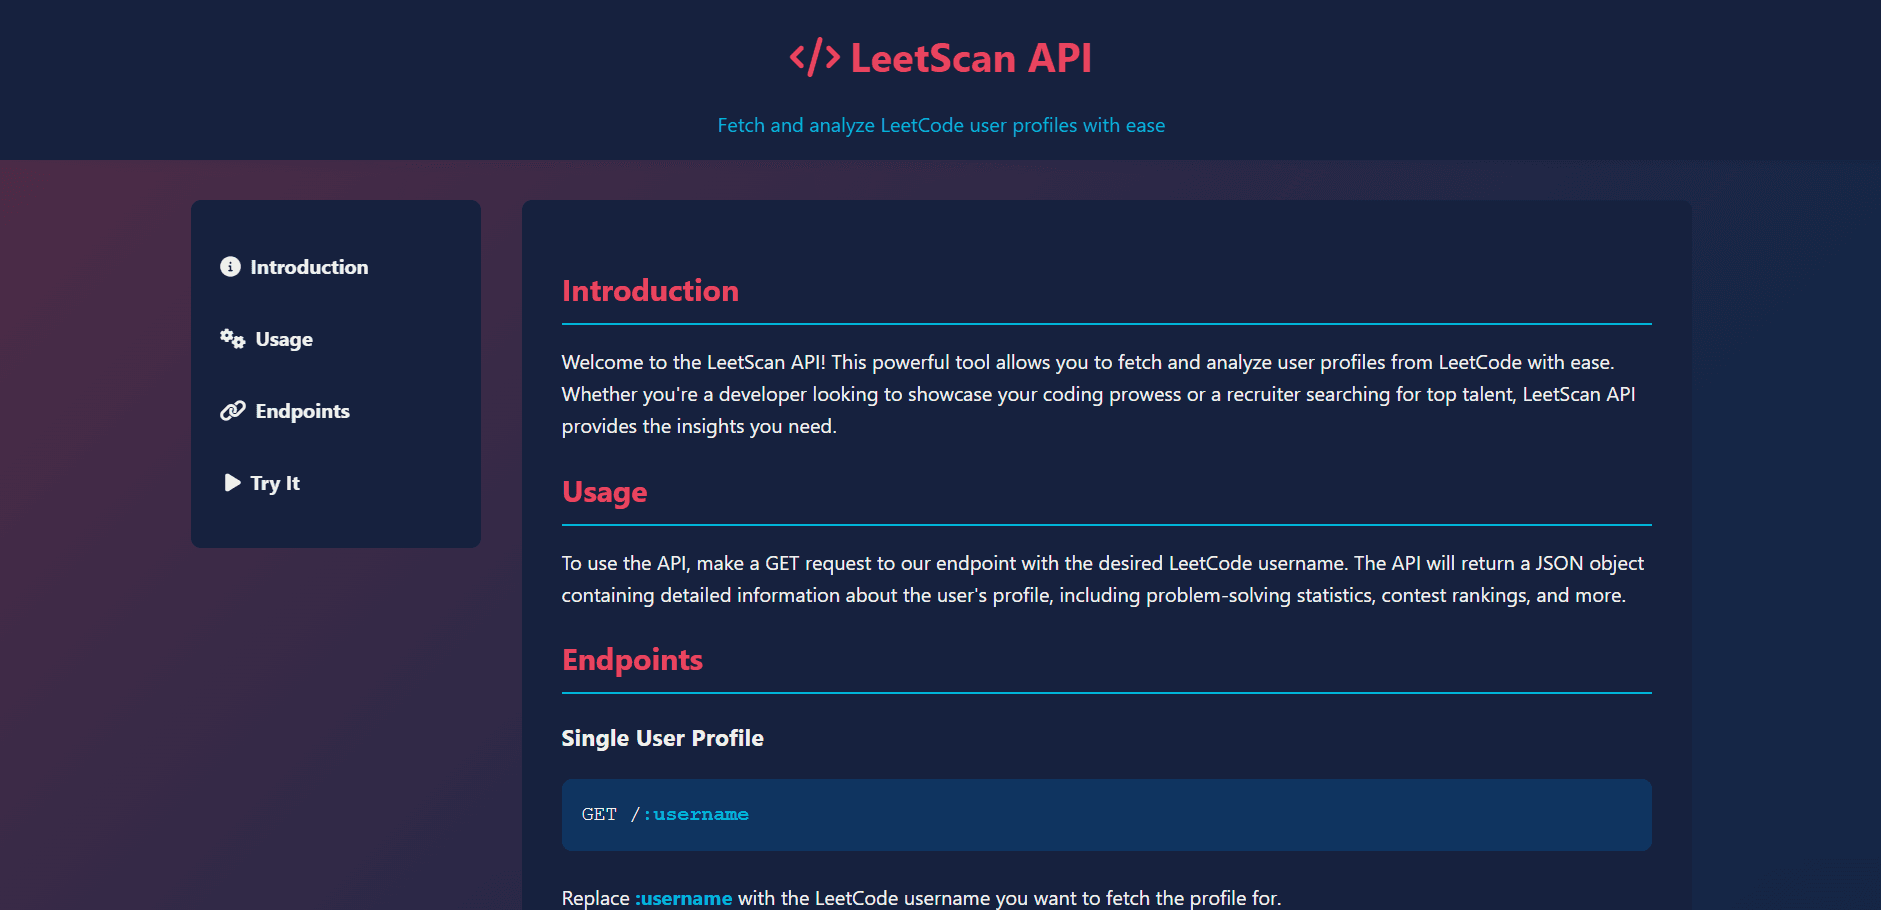Open the Introduction sidebar entry
The height and width of the screenshot is (910, 1881).
[x=308, y=267]
